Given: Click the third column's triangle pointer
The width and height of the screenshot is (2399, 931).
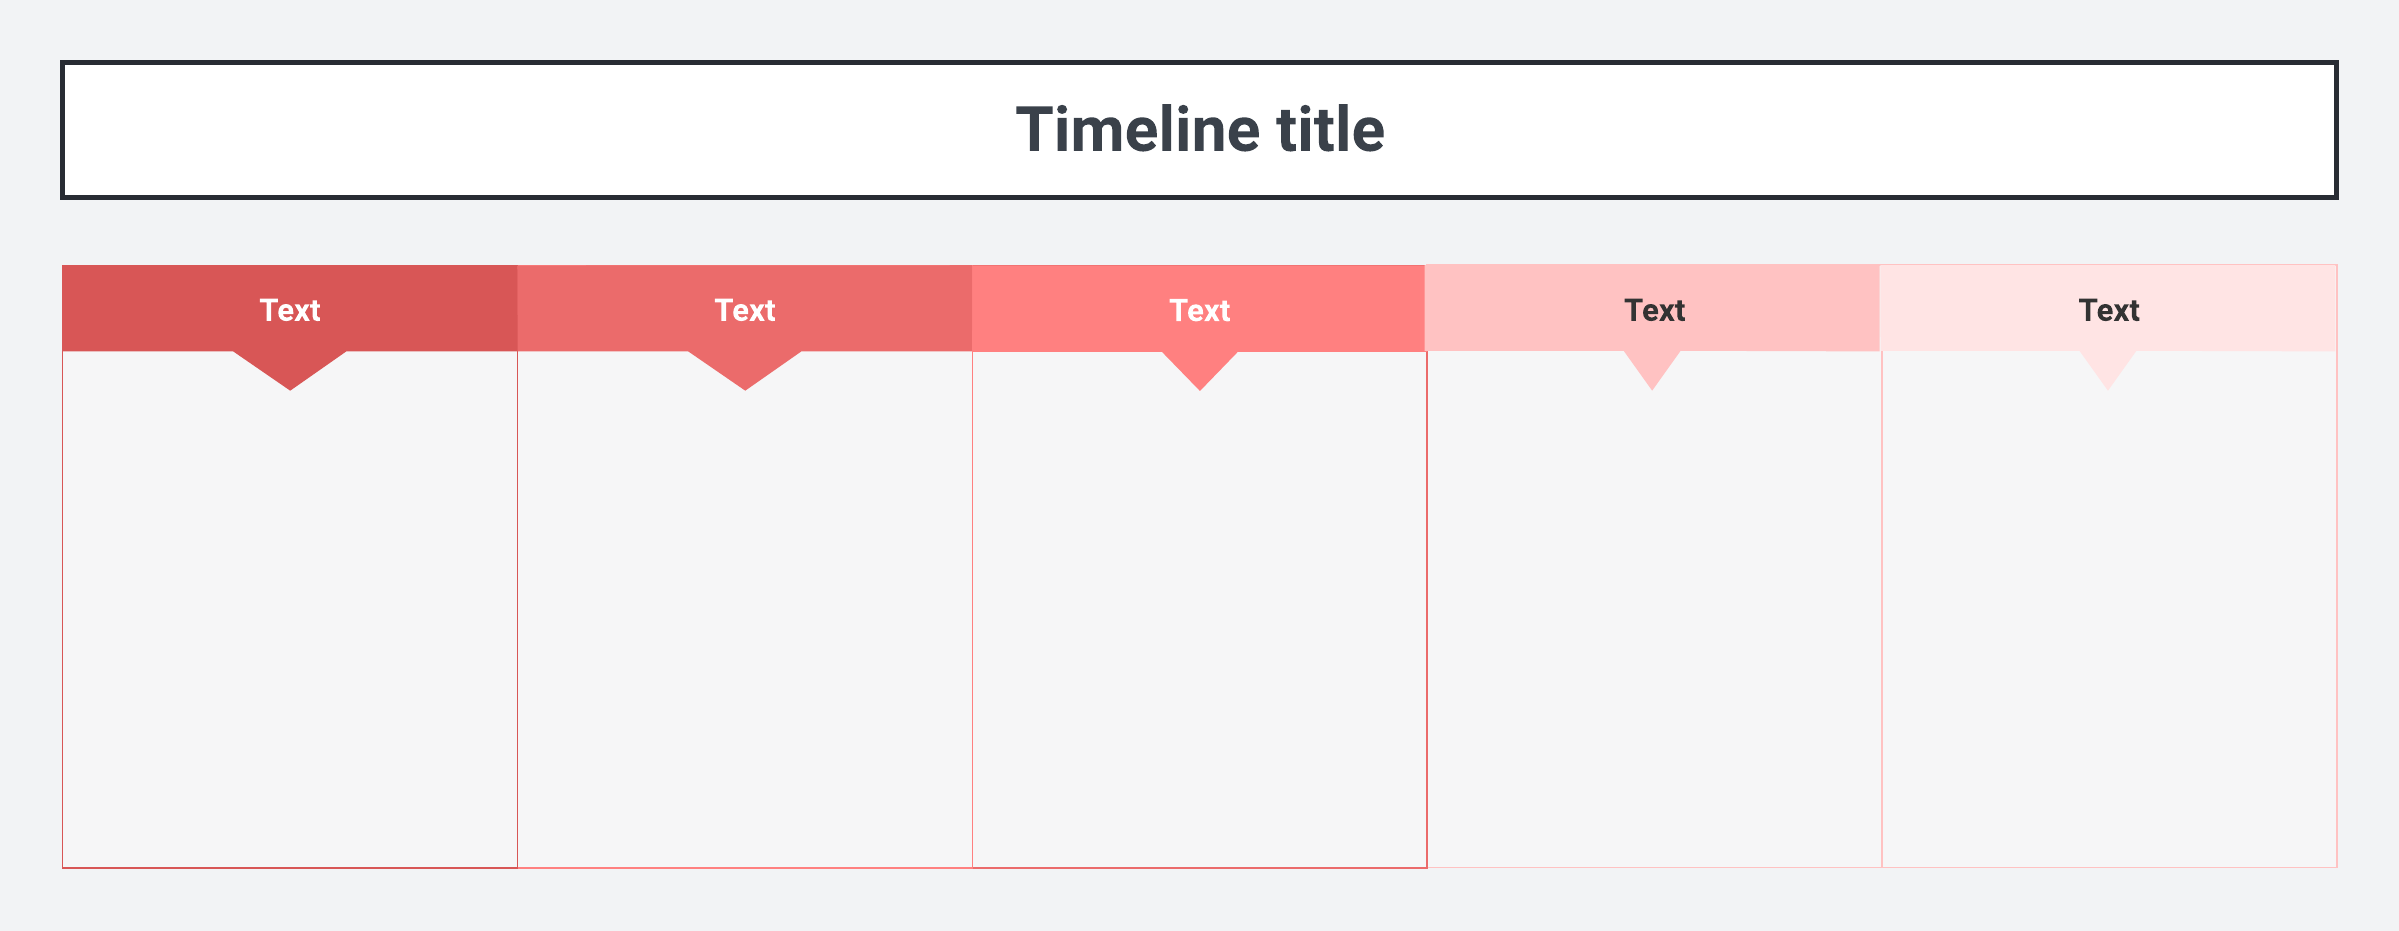Looking at the screenshot, I should pyautogui.click(x=1200, y=368).
